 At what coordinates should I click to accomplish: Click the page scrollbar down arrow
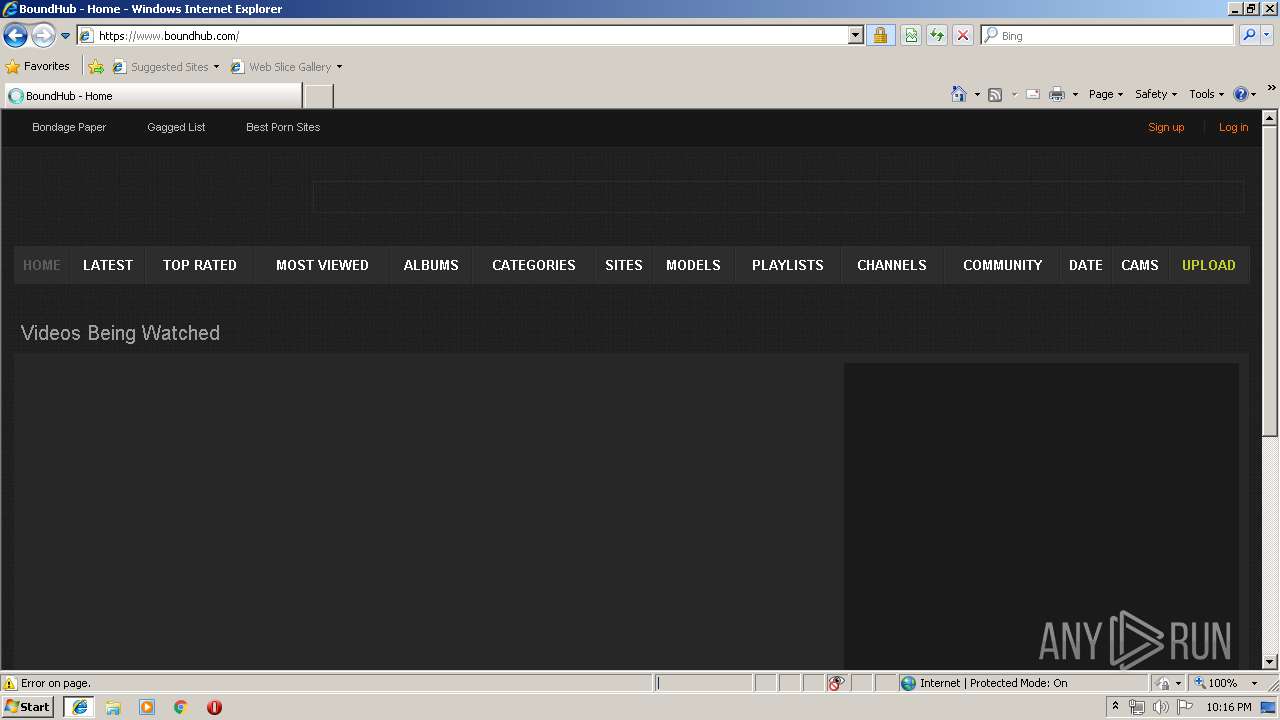click(x=1270, y=661)
